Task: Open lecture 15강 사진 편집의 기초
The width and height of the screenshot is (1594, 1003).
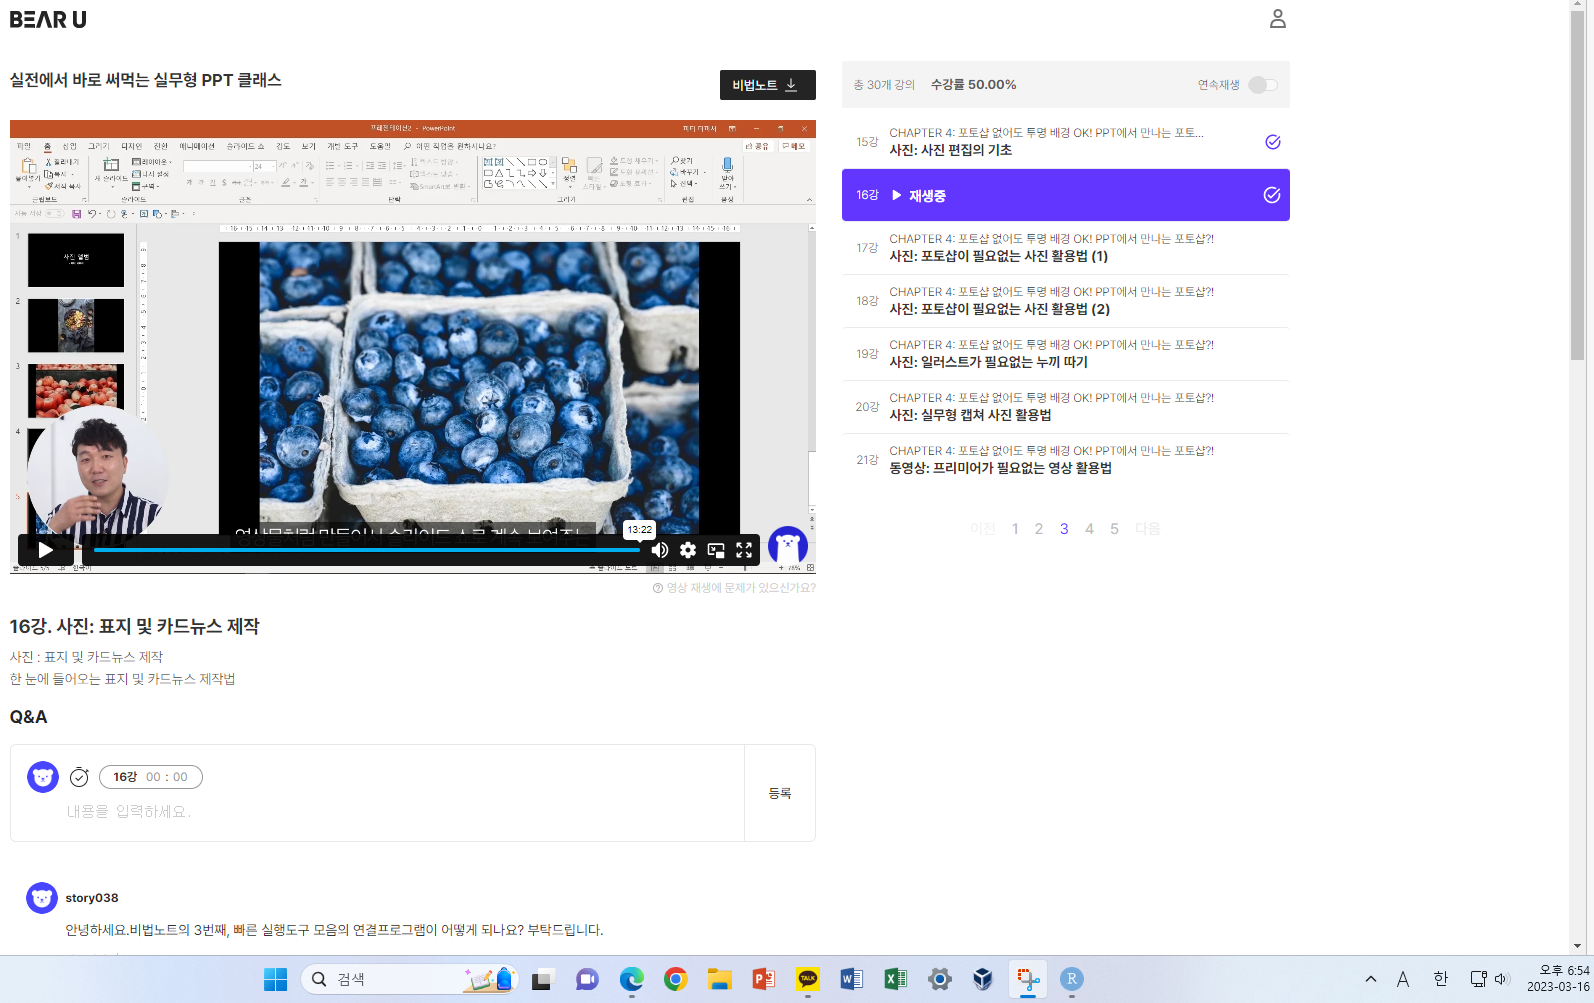Action: click(x=1066, y=142)
